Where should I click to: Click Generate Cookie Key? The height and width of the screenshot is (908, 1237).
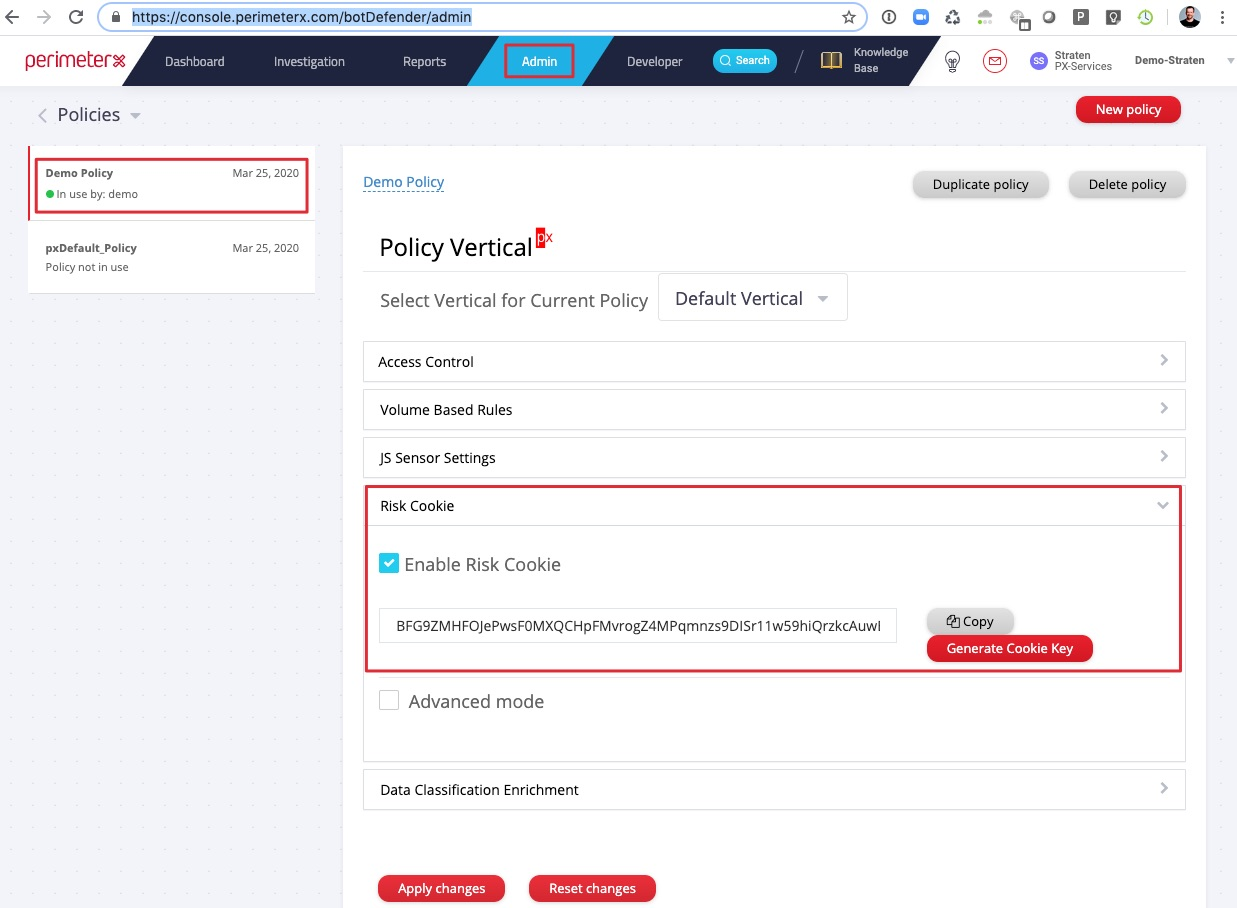(1009, 648)
